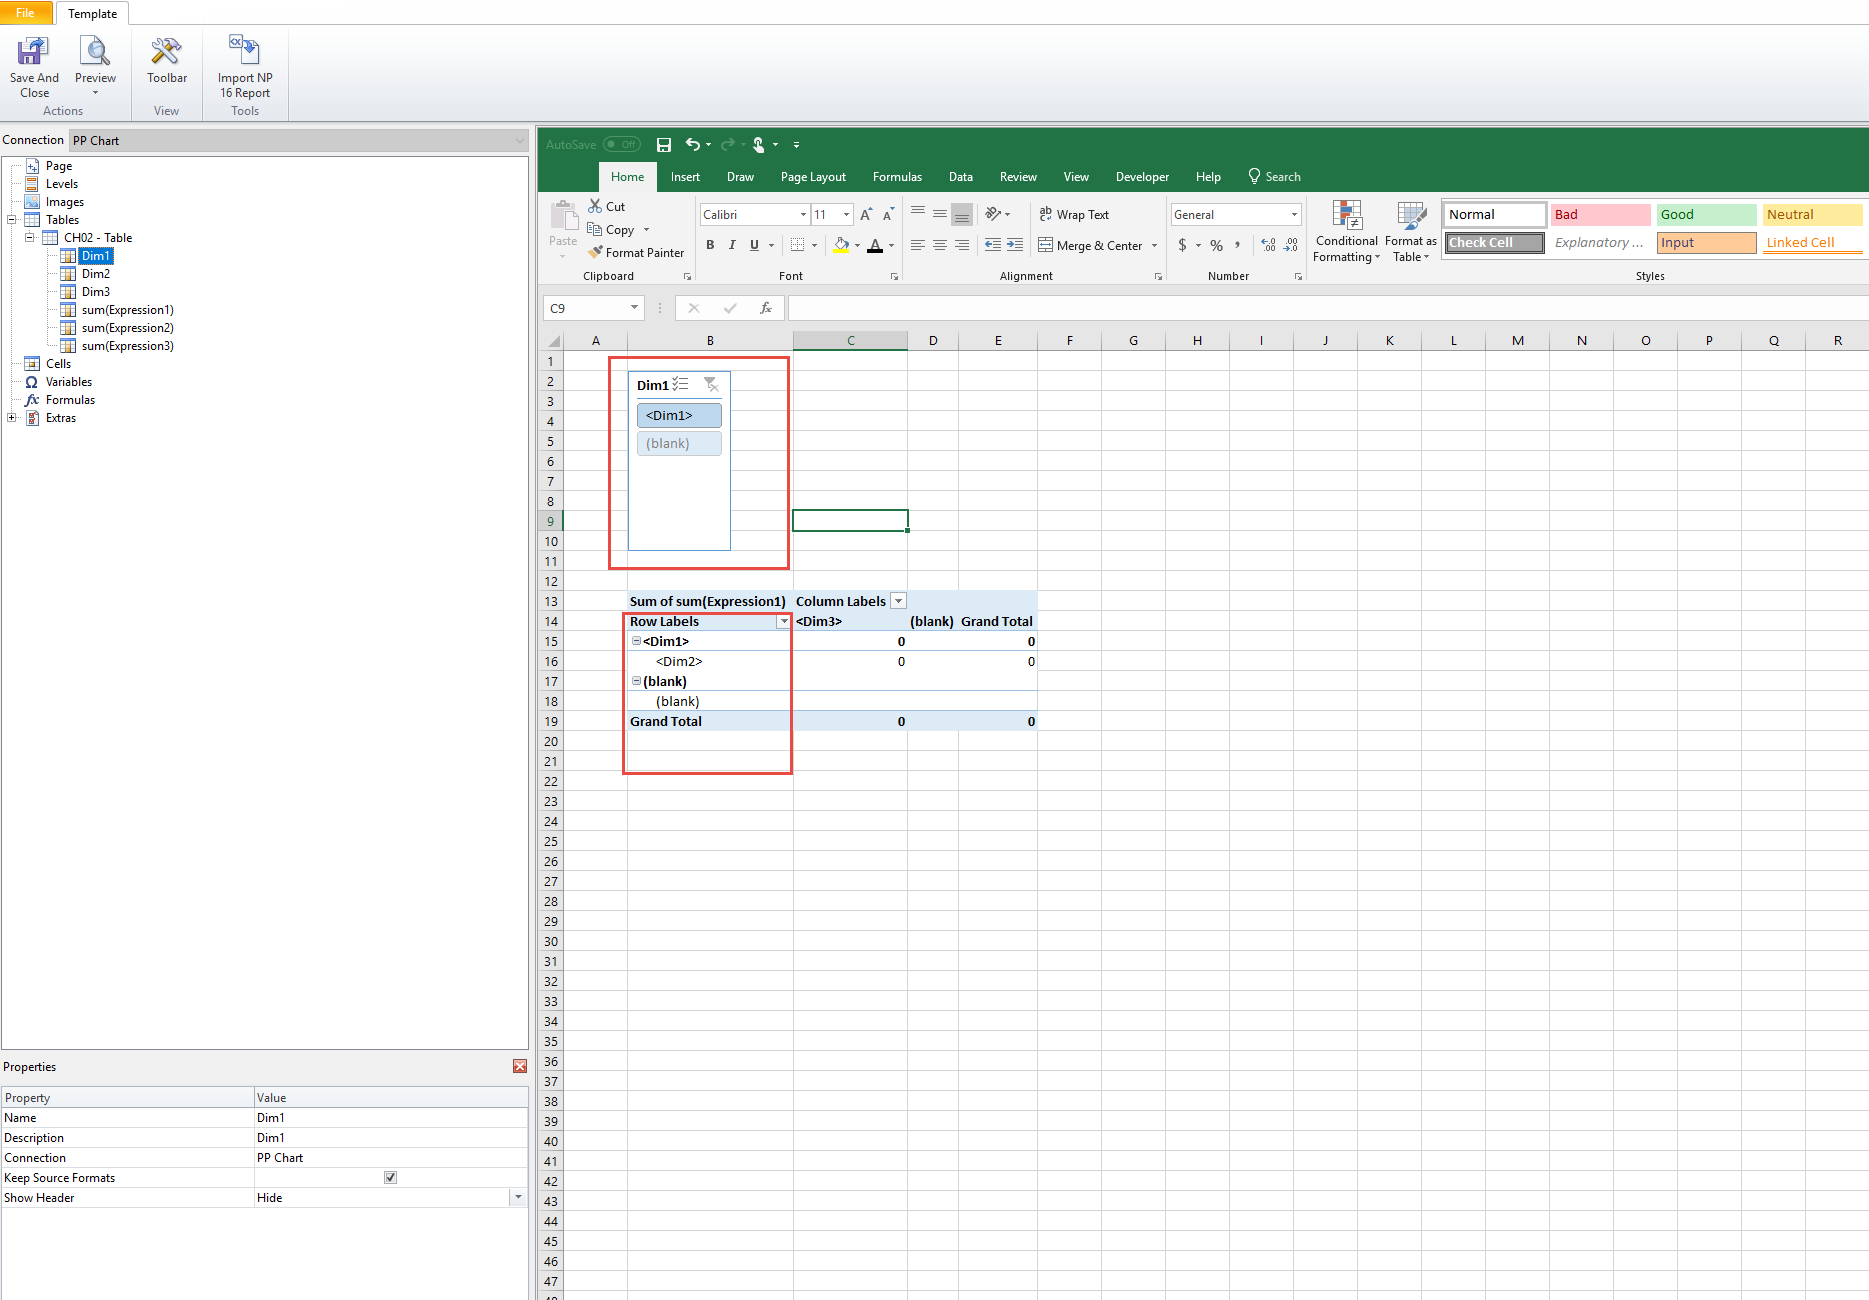
Task: Toggle the AutoSave switch
Action: point(622,145)
